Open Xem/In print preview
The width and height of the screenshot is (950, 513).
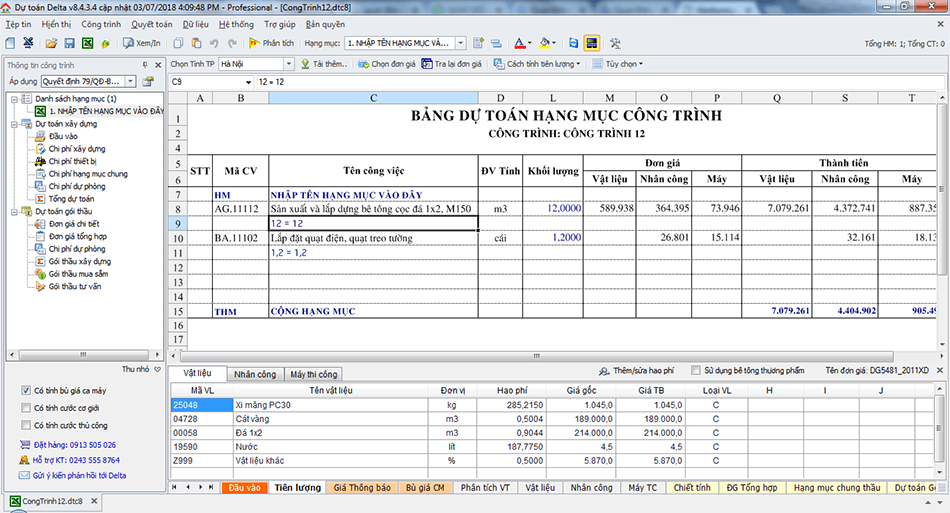(x=141, y=43)
